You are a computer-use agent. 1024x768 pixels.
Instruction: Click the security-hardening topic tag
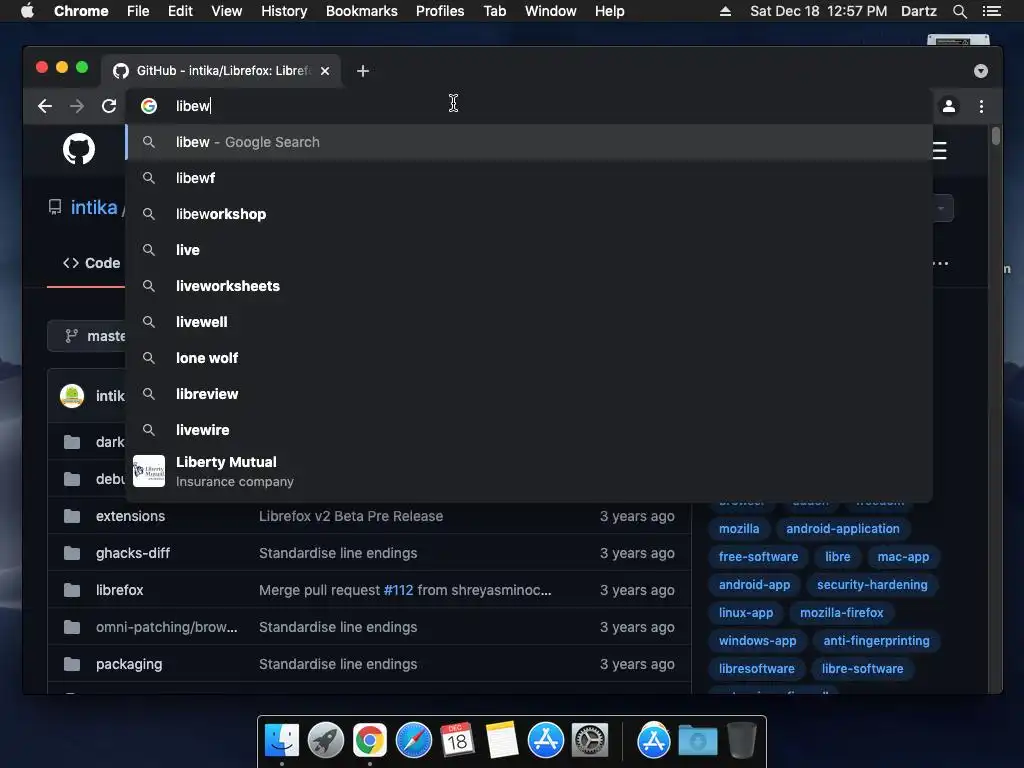tap(872, 584)
